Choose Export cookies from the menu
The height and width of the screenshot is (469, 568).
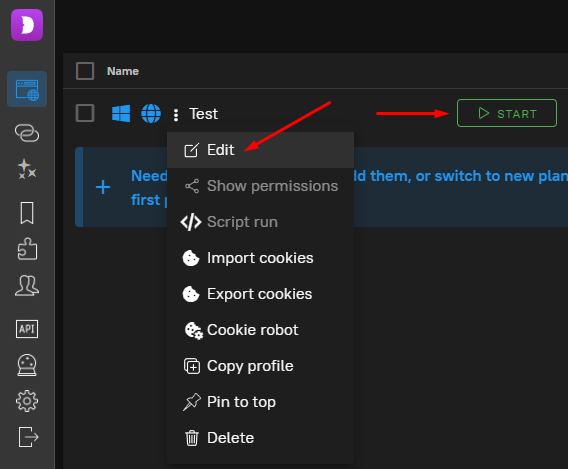[x=260, y=294]
